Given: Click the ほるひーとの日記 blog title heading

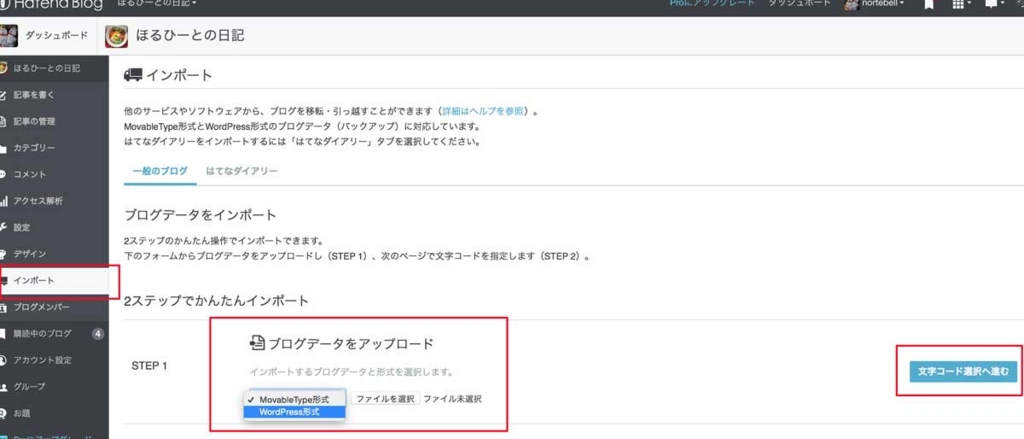Looking at the screenshot, I should [x=190, y=36].
